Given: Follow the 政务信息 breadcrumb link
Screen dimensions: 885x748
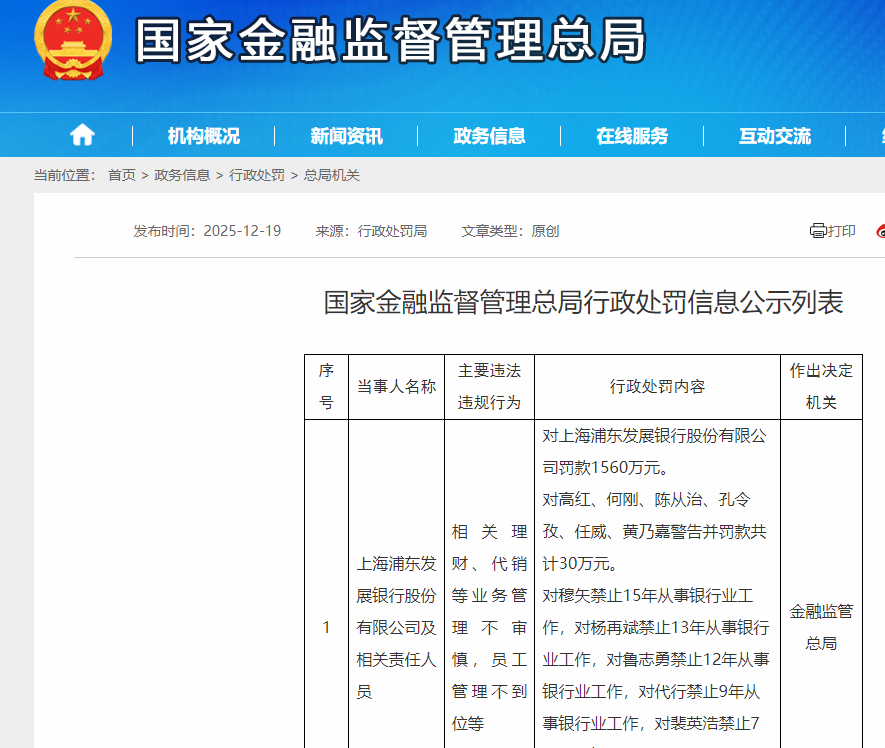Looking at the screenshot, I should [x=182, y=175].
